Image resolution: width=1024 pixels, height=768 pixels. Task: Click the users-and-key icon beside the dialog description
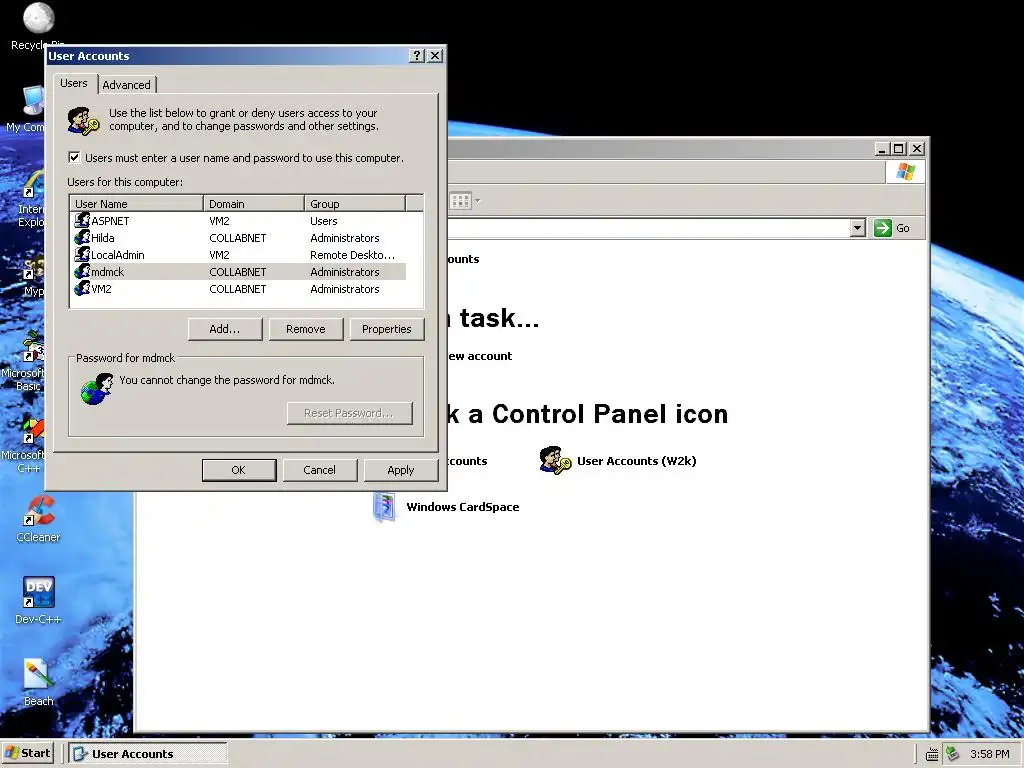[84, 121]
